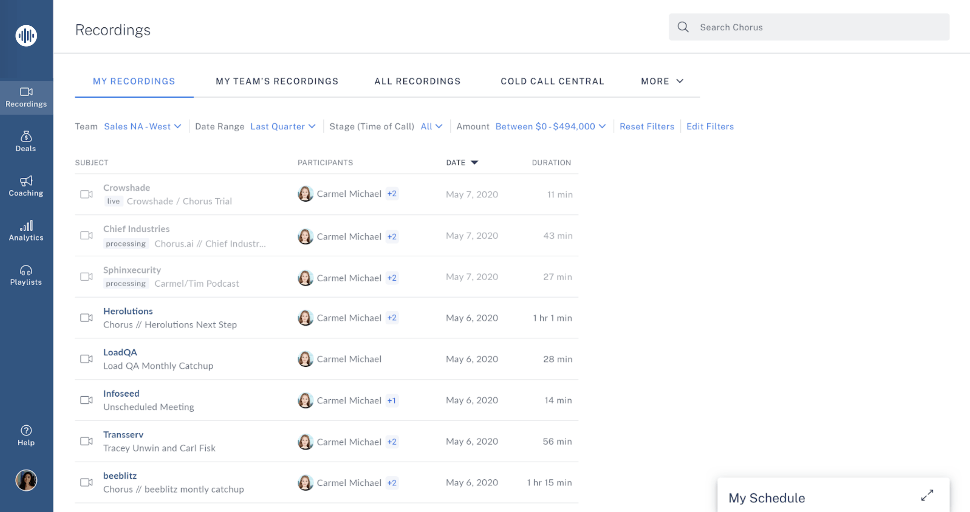Switch to the My Team's Recordings tab
The image size is (970, 512).
click(x=277, y=81)
